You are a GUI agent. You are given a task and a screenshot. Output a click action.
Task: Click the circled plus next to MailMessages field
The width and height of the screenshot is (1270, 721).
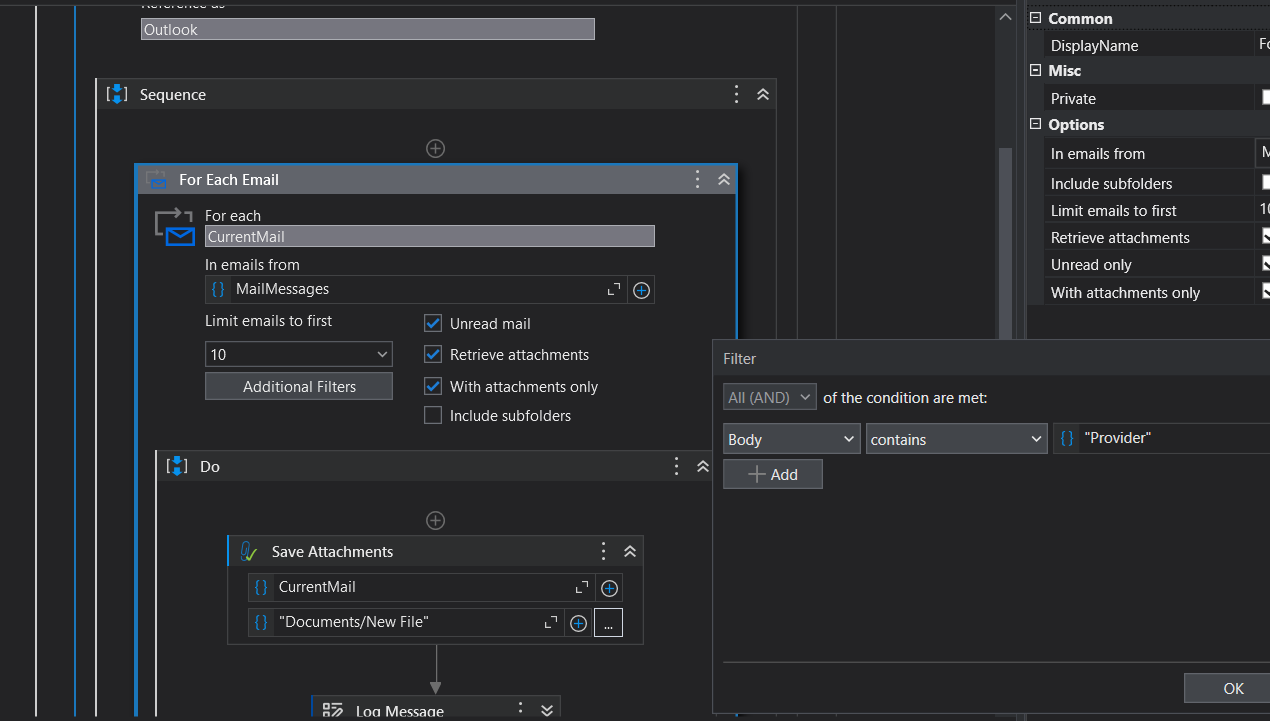641,289
